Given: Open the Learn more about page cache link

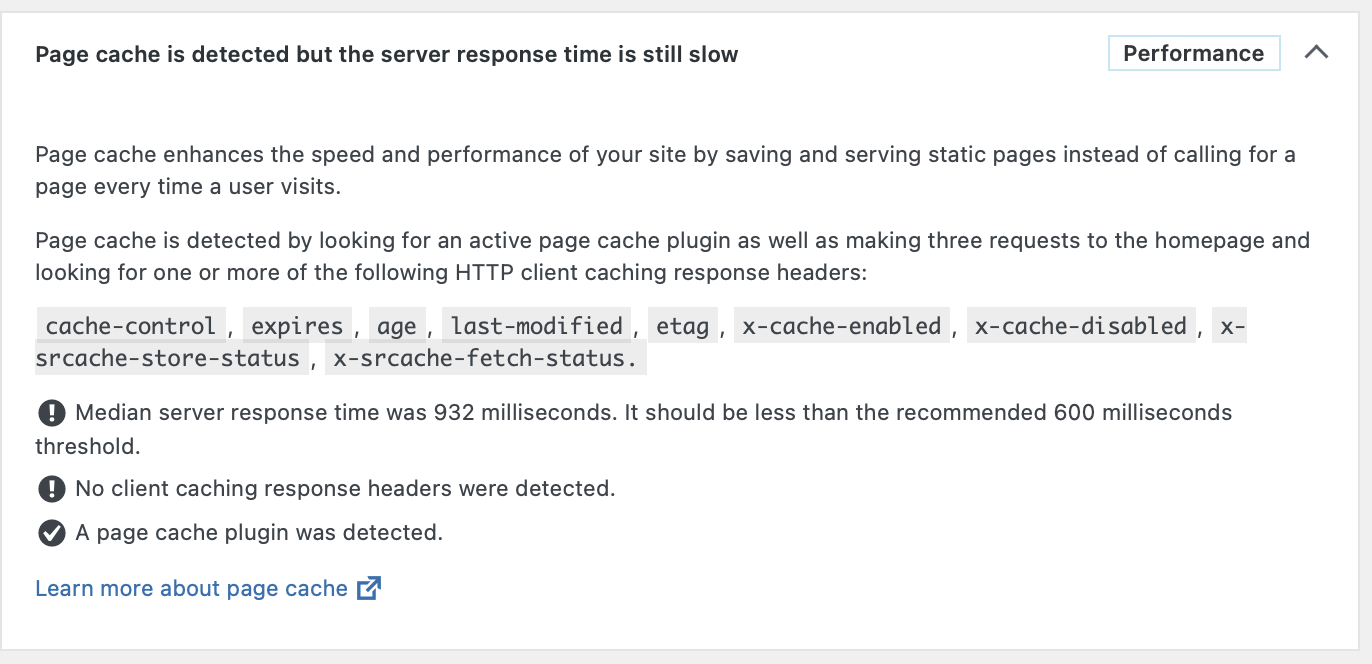Looking at the screenshot, I should 191,588.
